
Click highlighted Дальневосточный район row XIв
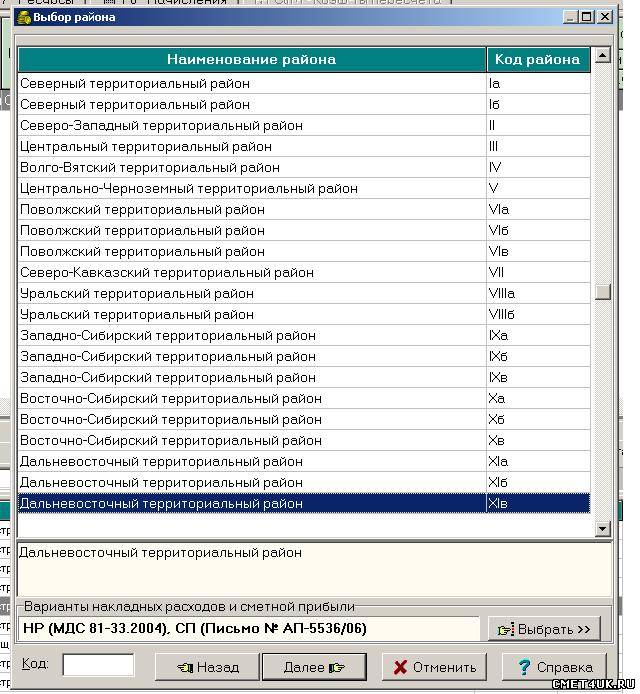[304, 503]
